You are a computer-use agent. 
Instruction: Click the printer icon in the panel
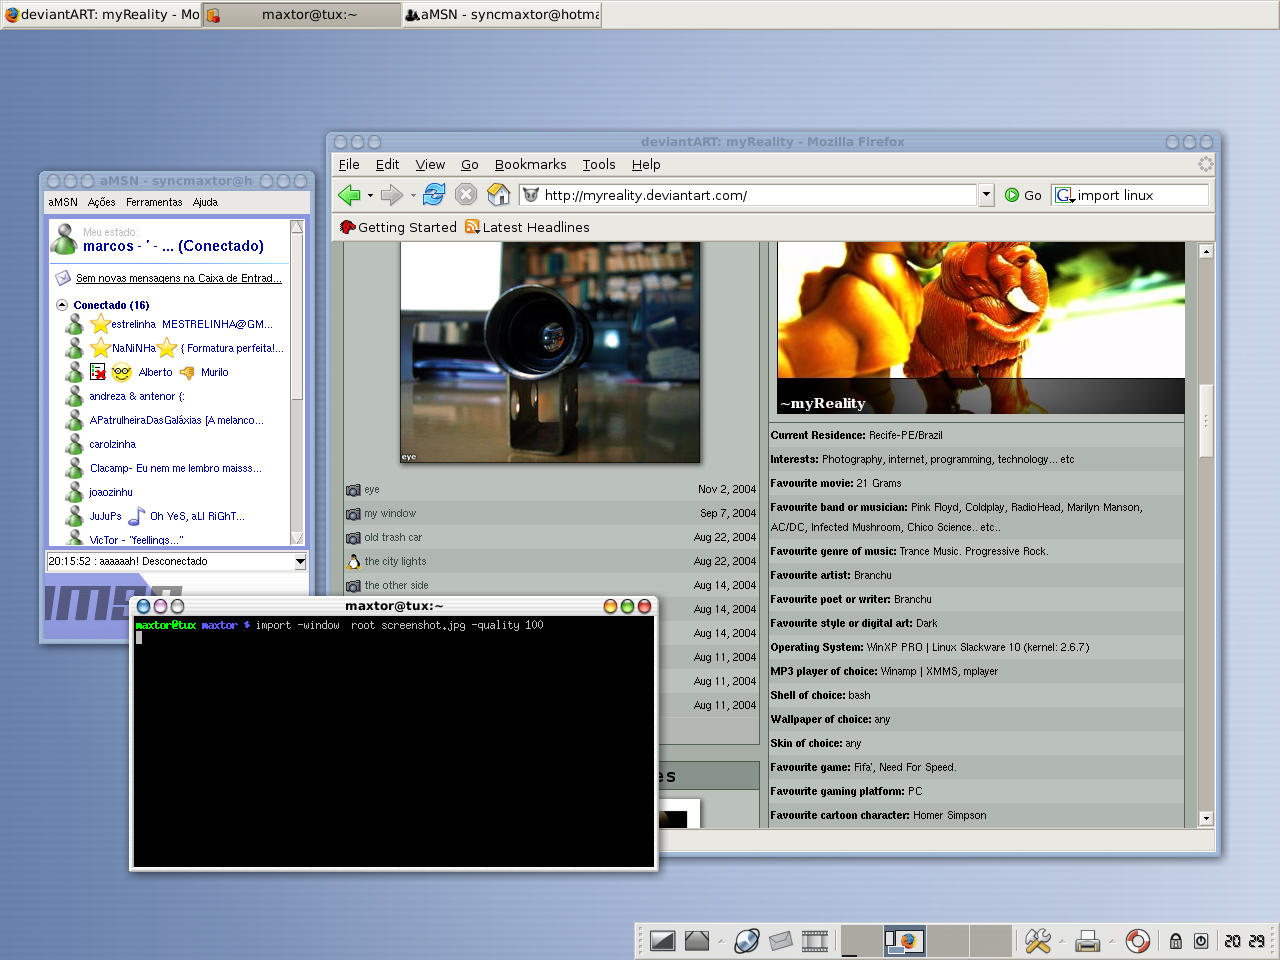pyautogui.click(x=1087, y=941)
